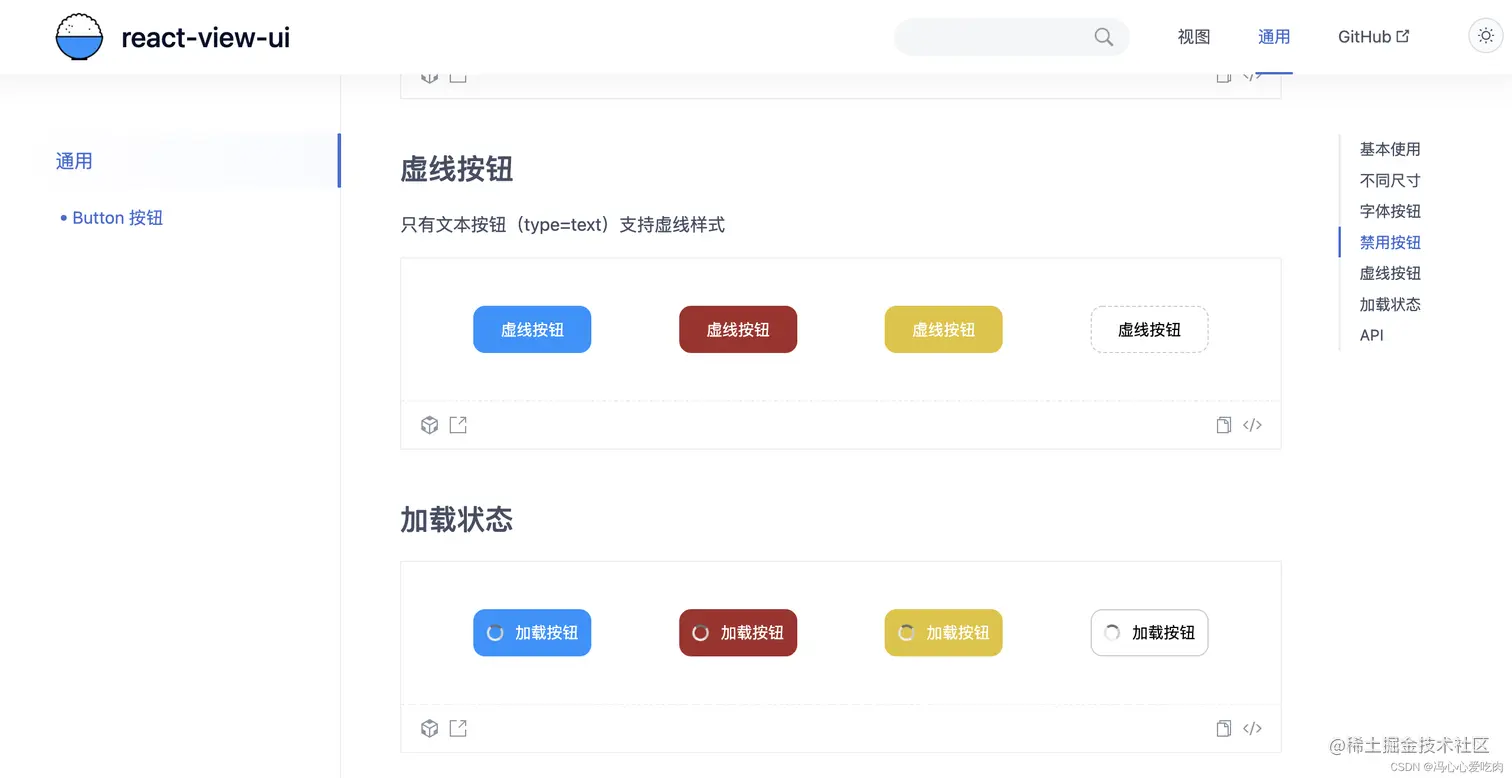Open 虚线按钮 example in a new window
1512x778 pixels.
458,424
